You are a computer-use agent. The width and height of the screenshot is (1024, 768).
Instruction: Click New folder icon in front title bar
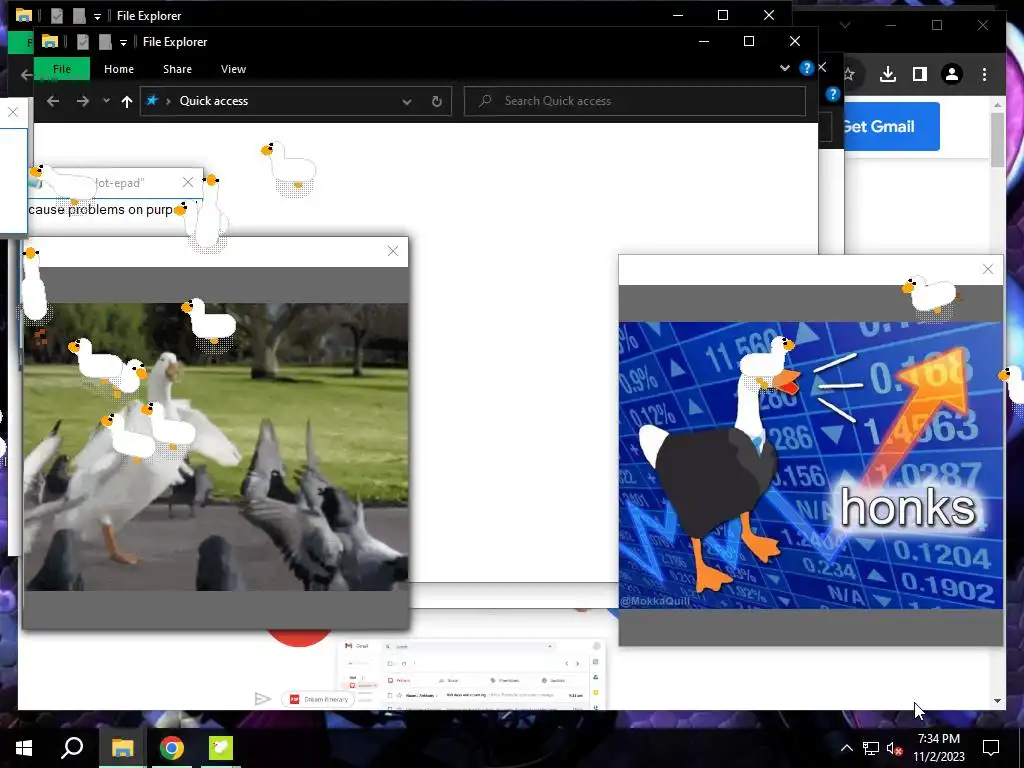104,42
